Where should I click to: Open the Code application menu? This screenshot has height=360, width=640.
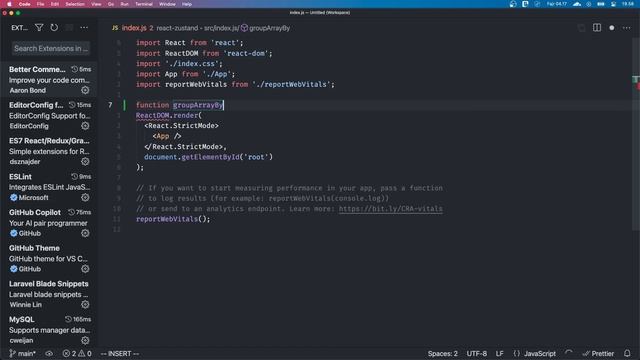pos(24,4)
